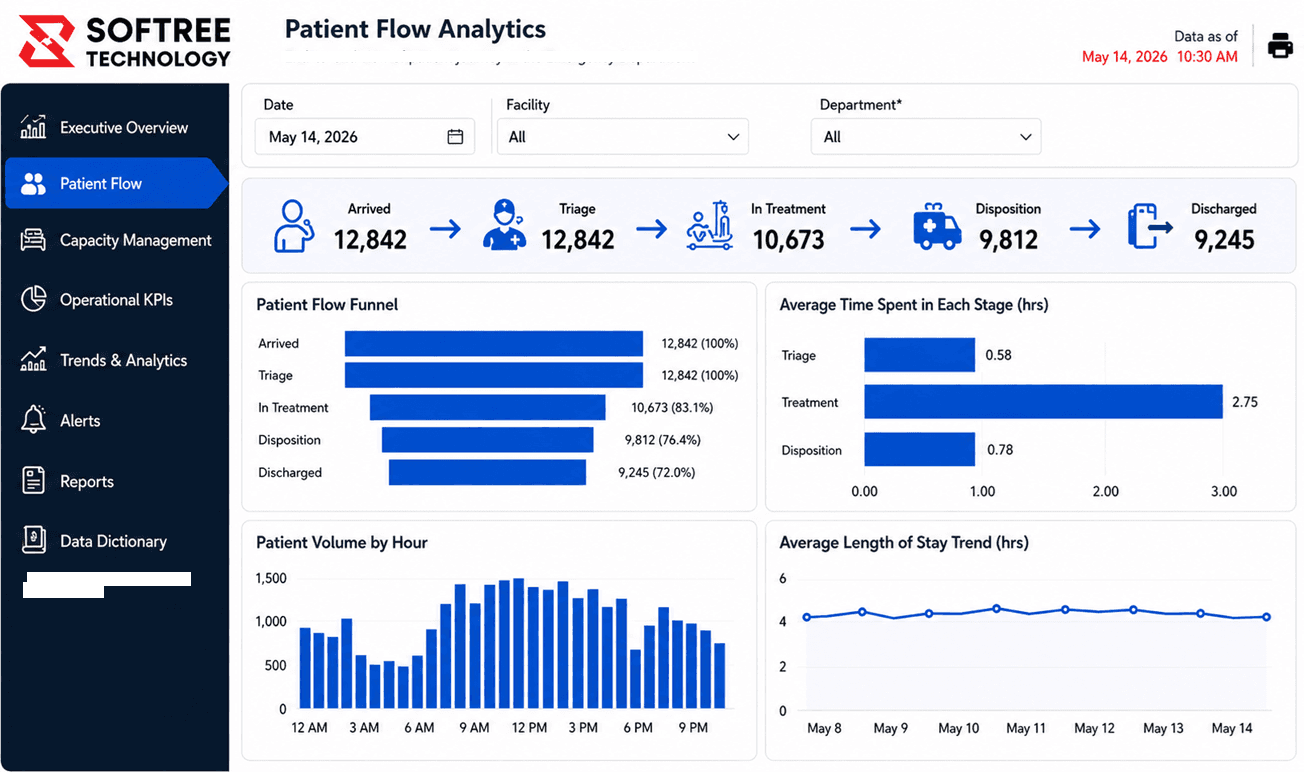The image size is (1304, 772).
Task: Click the Disposition bar in time chart
Action: point(920,449)
